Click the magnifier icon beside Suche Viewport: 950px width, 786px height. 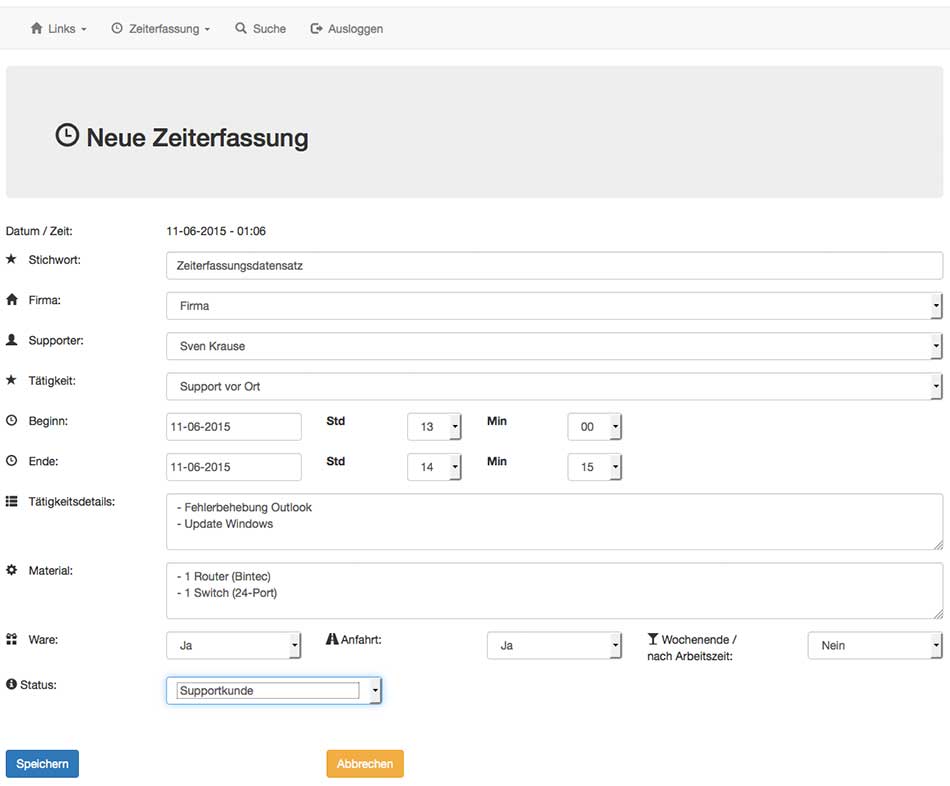[x=241, y=28]
